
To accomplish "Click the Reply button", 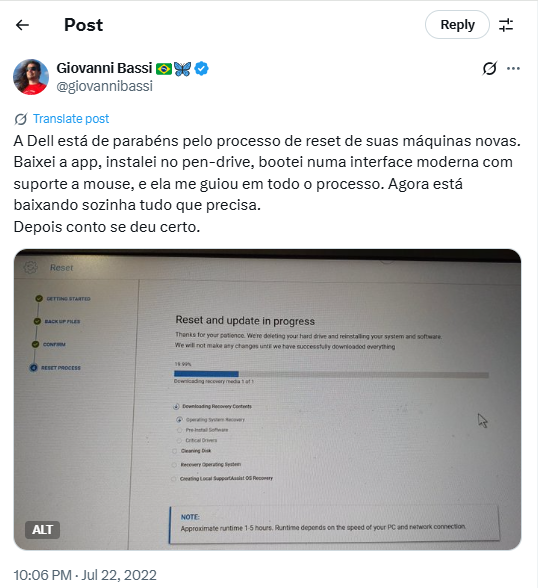I will tap(457, 25).
